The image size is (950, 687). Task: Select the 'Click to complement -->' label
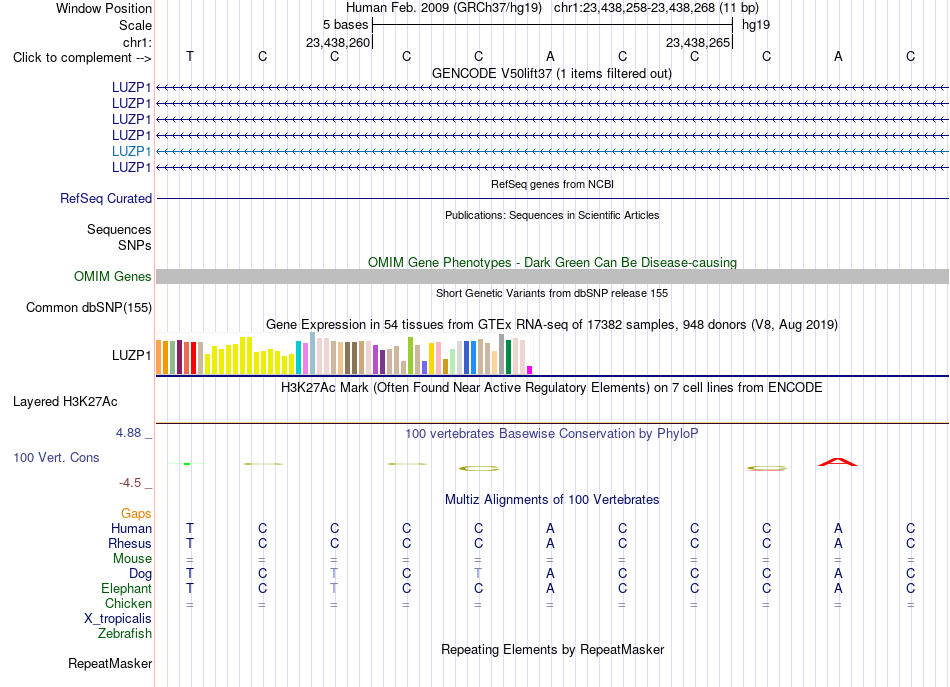(82, 58)
